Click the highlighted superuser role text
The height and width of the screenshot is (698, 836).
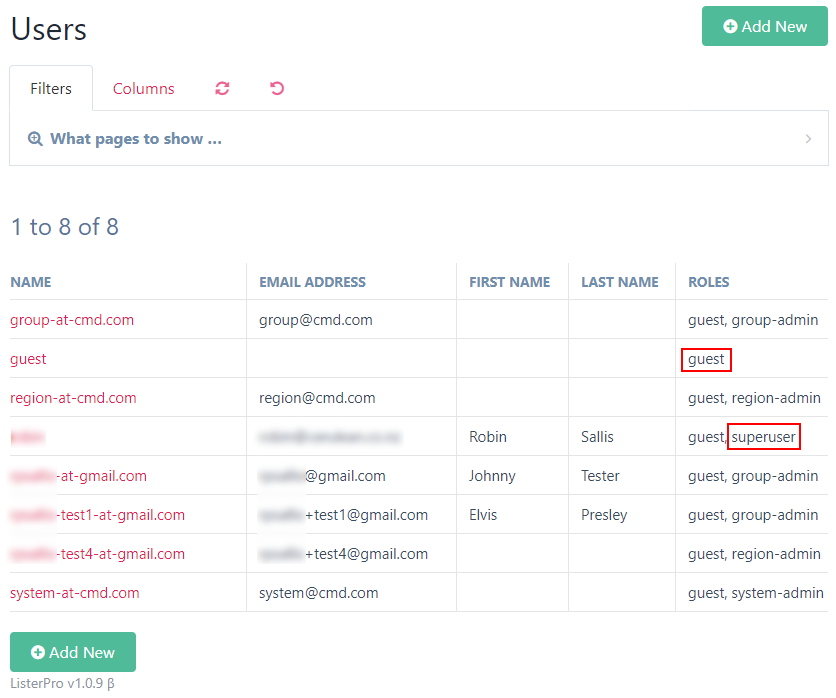(763, 436)
